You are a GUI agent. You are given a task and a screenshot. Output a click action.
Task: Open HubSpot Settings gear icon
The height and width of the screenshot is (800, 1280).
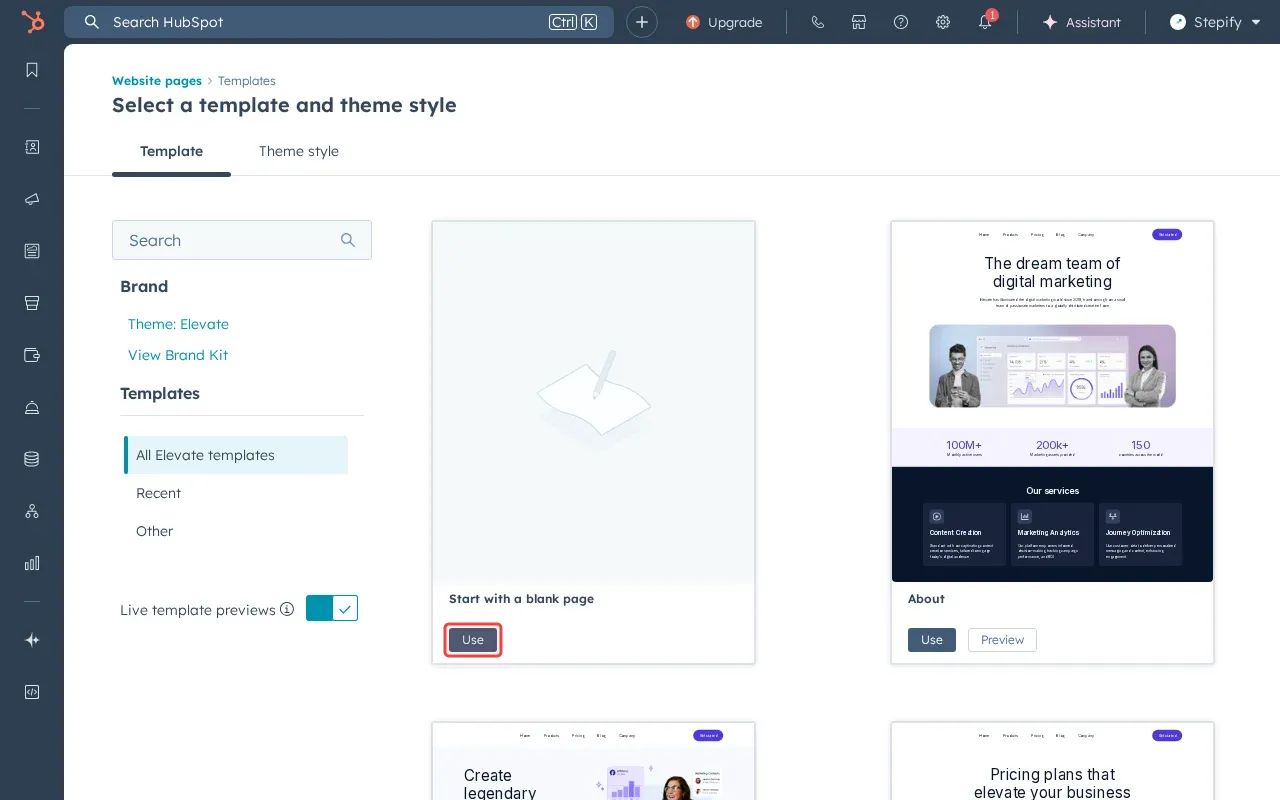(942, 22)
